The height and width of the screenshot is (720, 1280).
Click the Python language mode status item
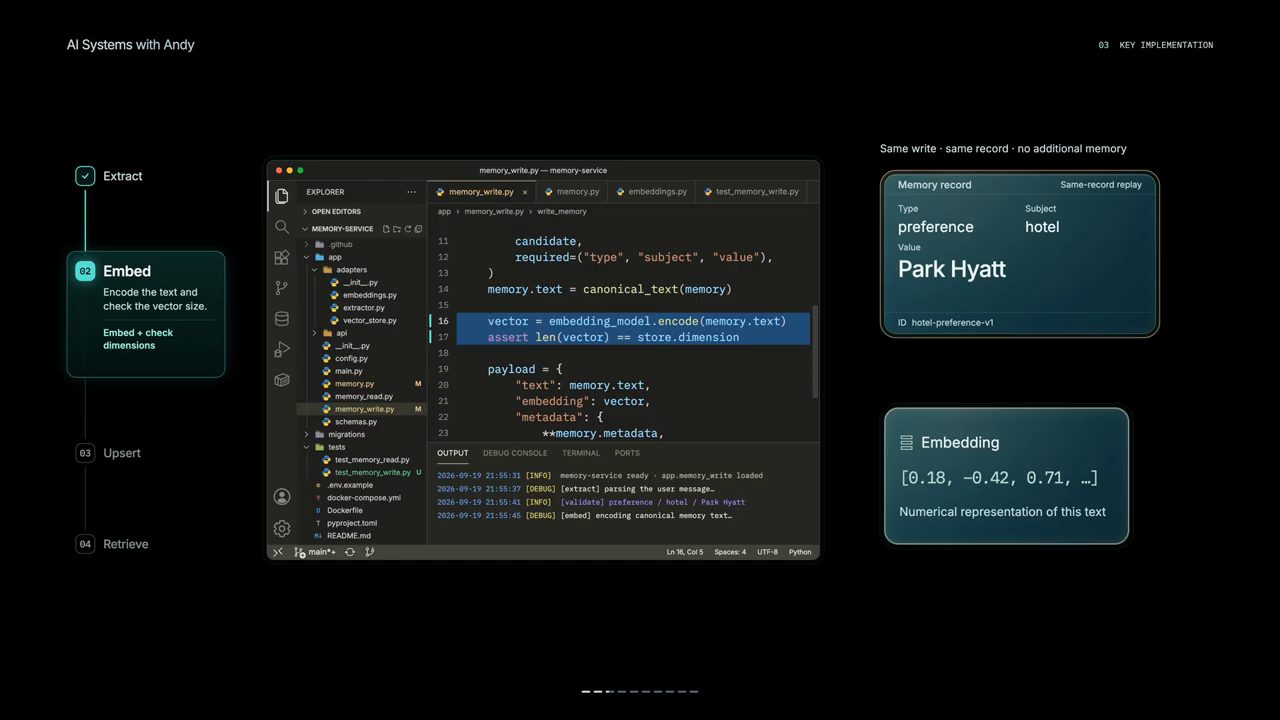(800, 552)
